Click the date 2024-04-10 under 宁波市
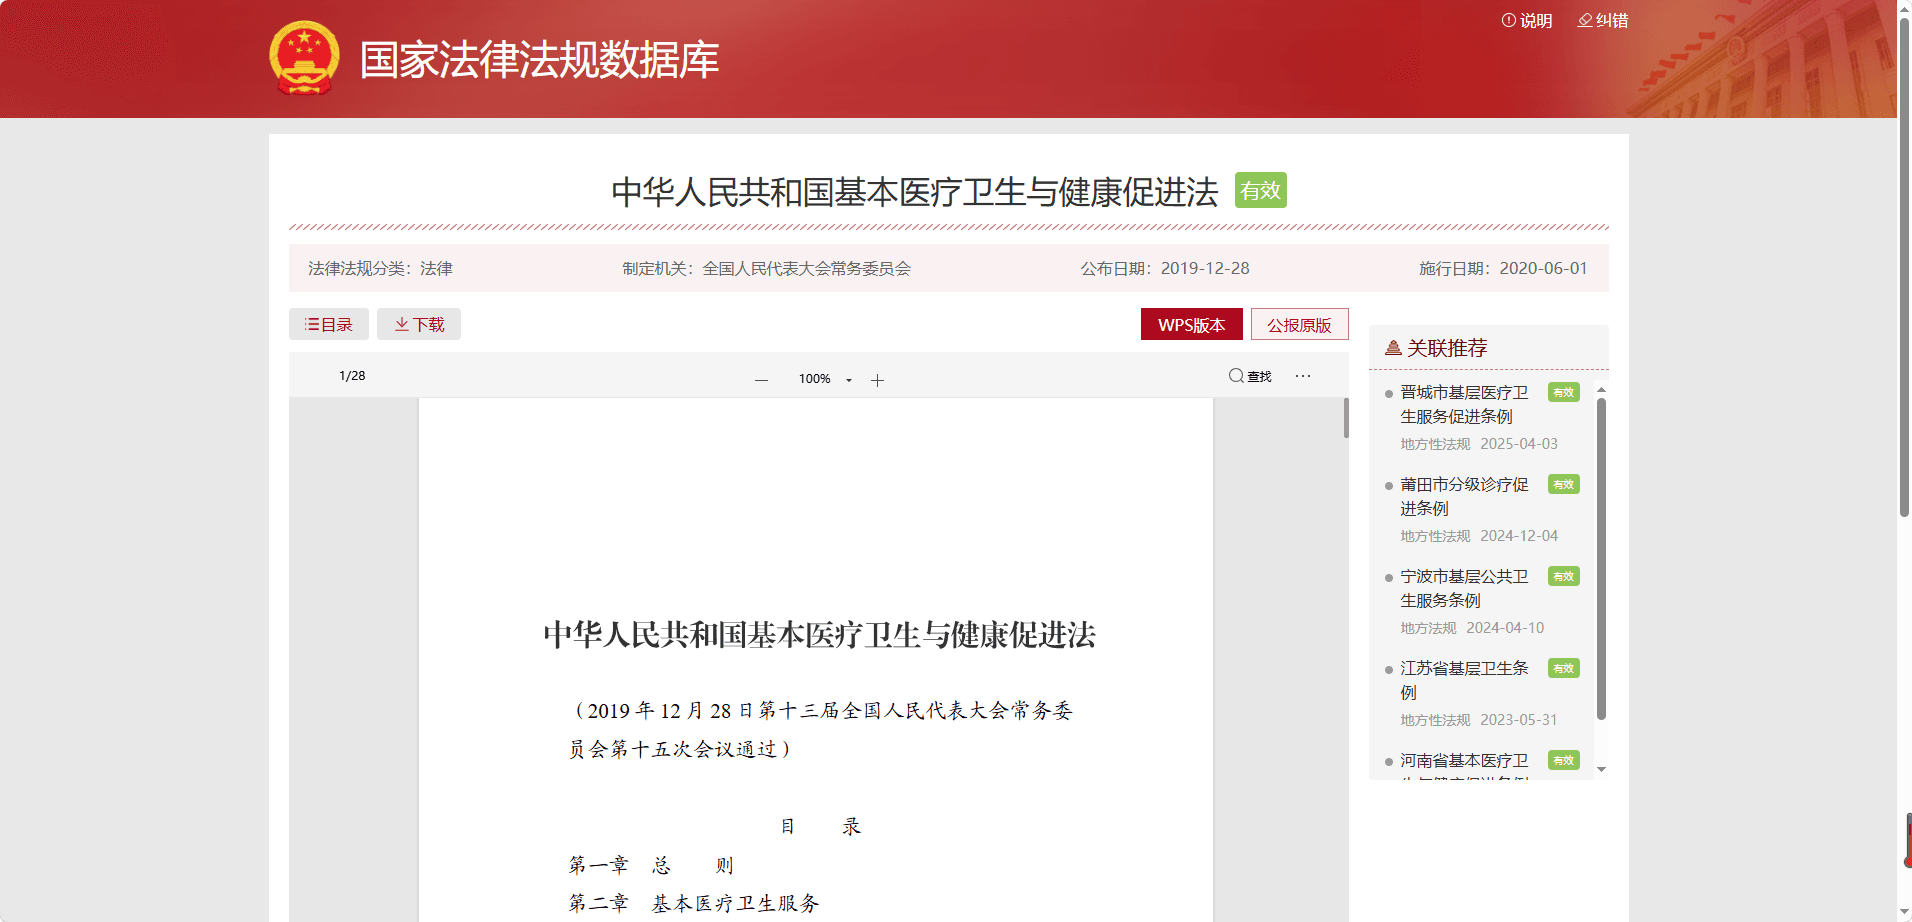The width and height of the screenshot is (1912, 922). click(1505, 628)
